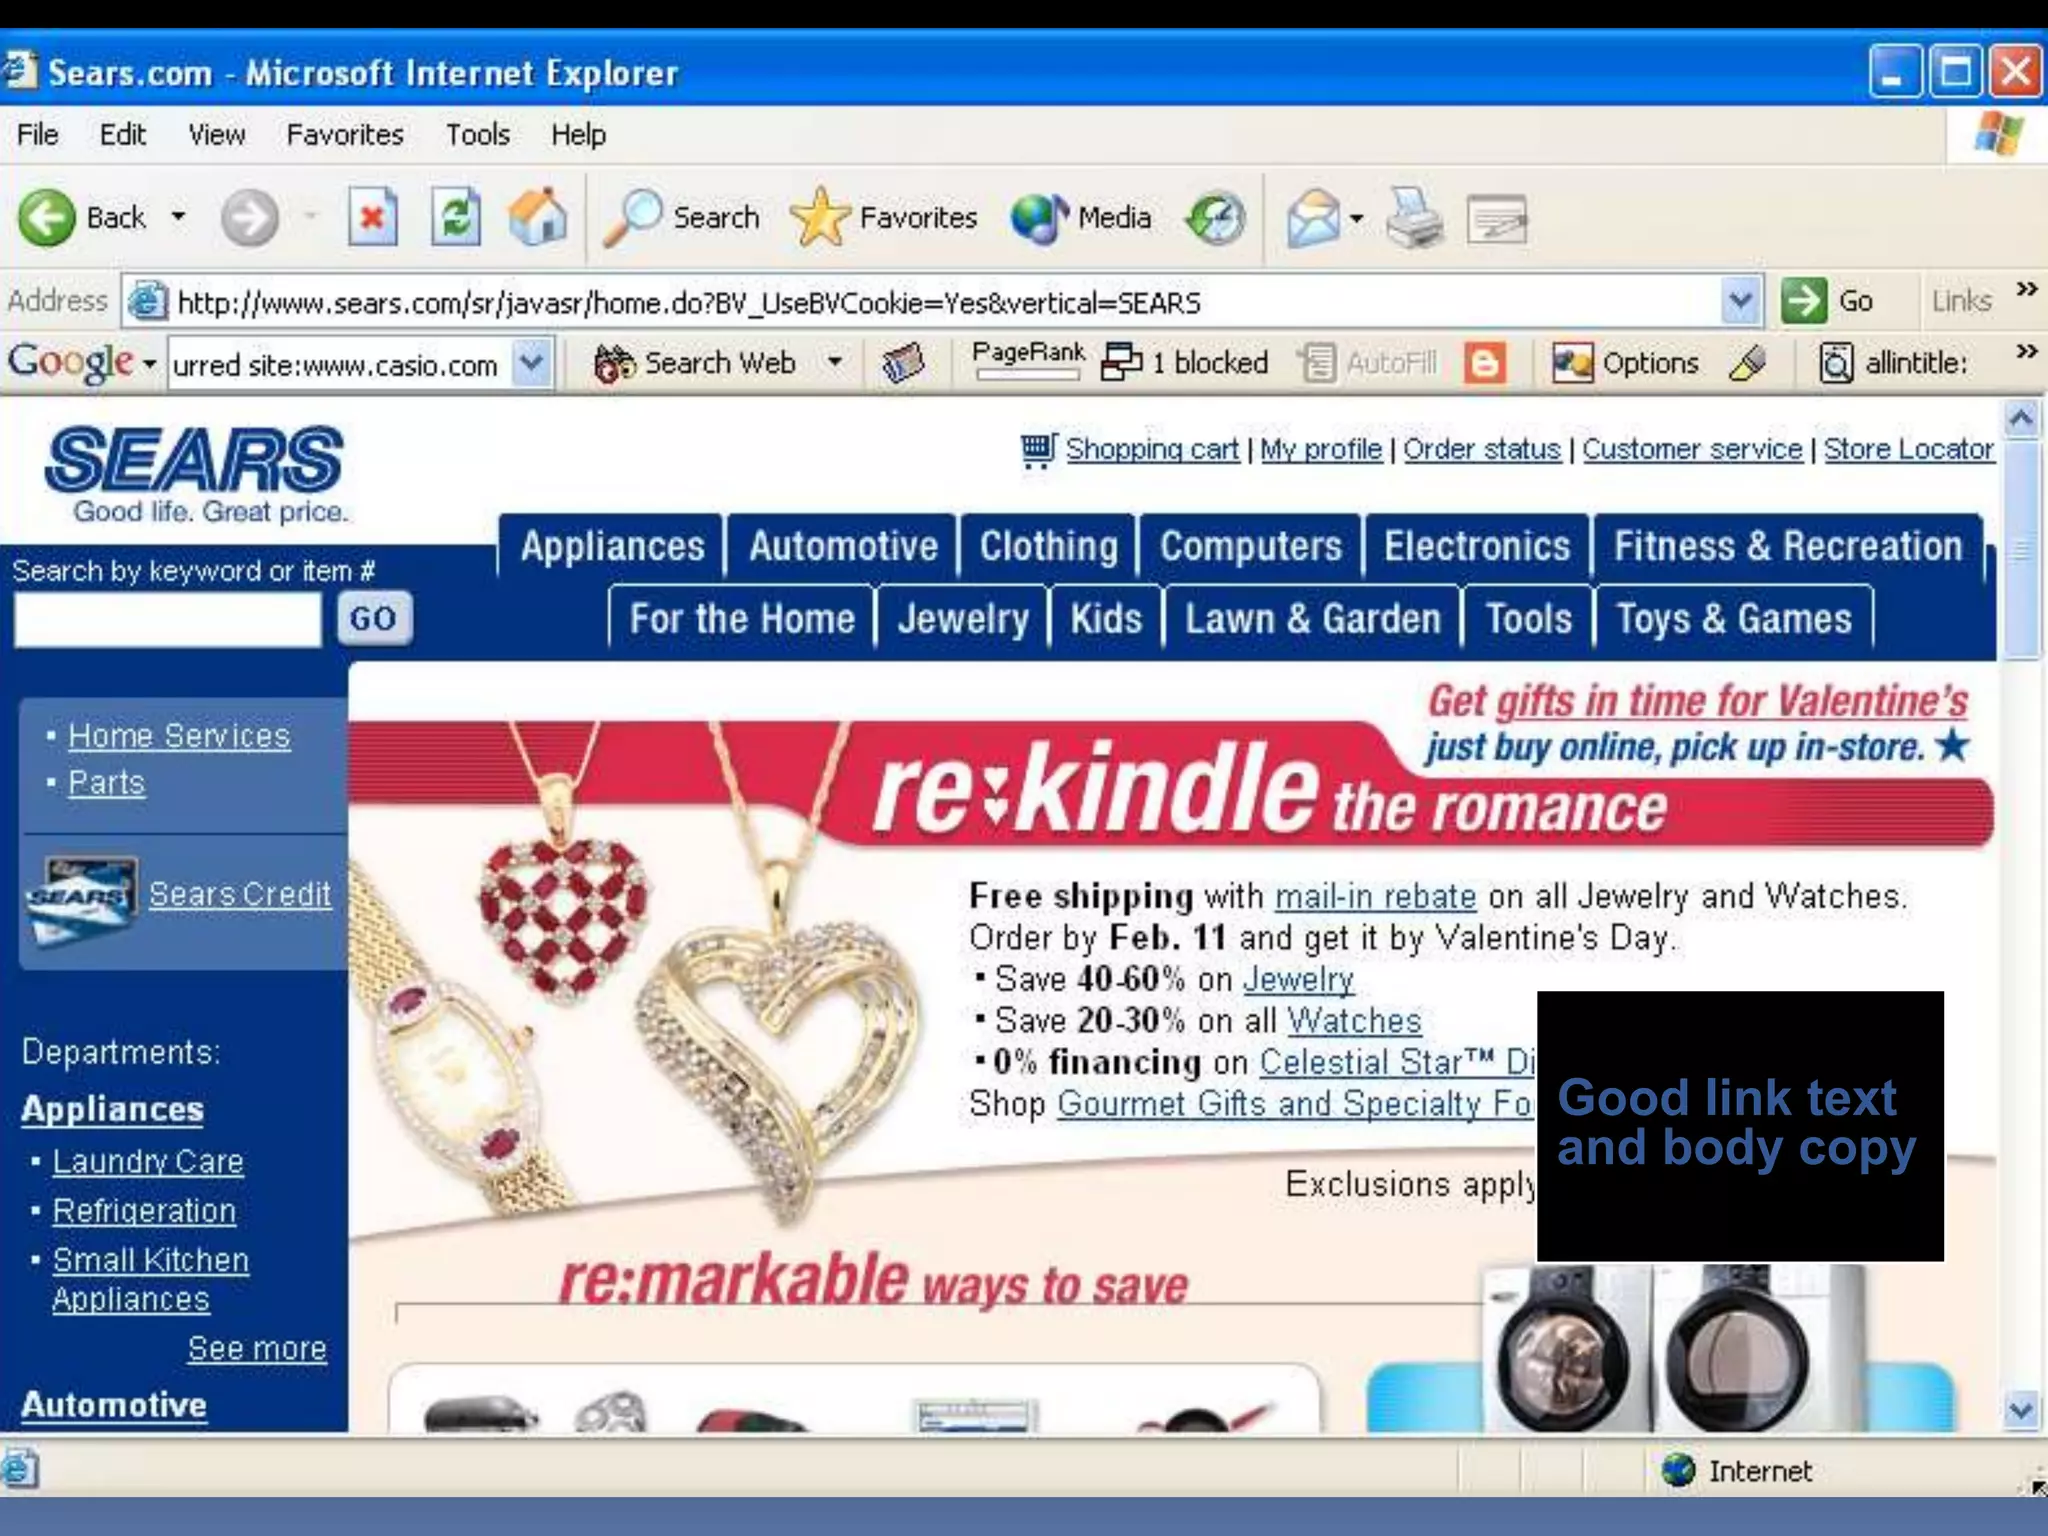Click the Edit page icon in the toolbar

click(1497, 219)
